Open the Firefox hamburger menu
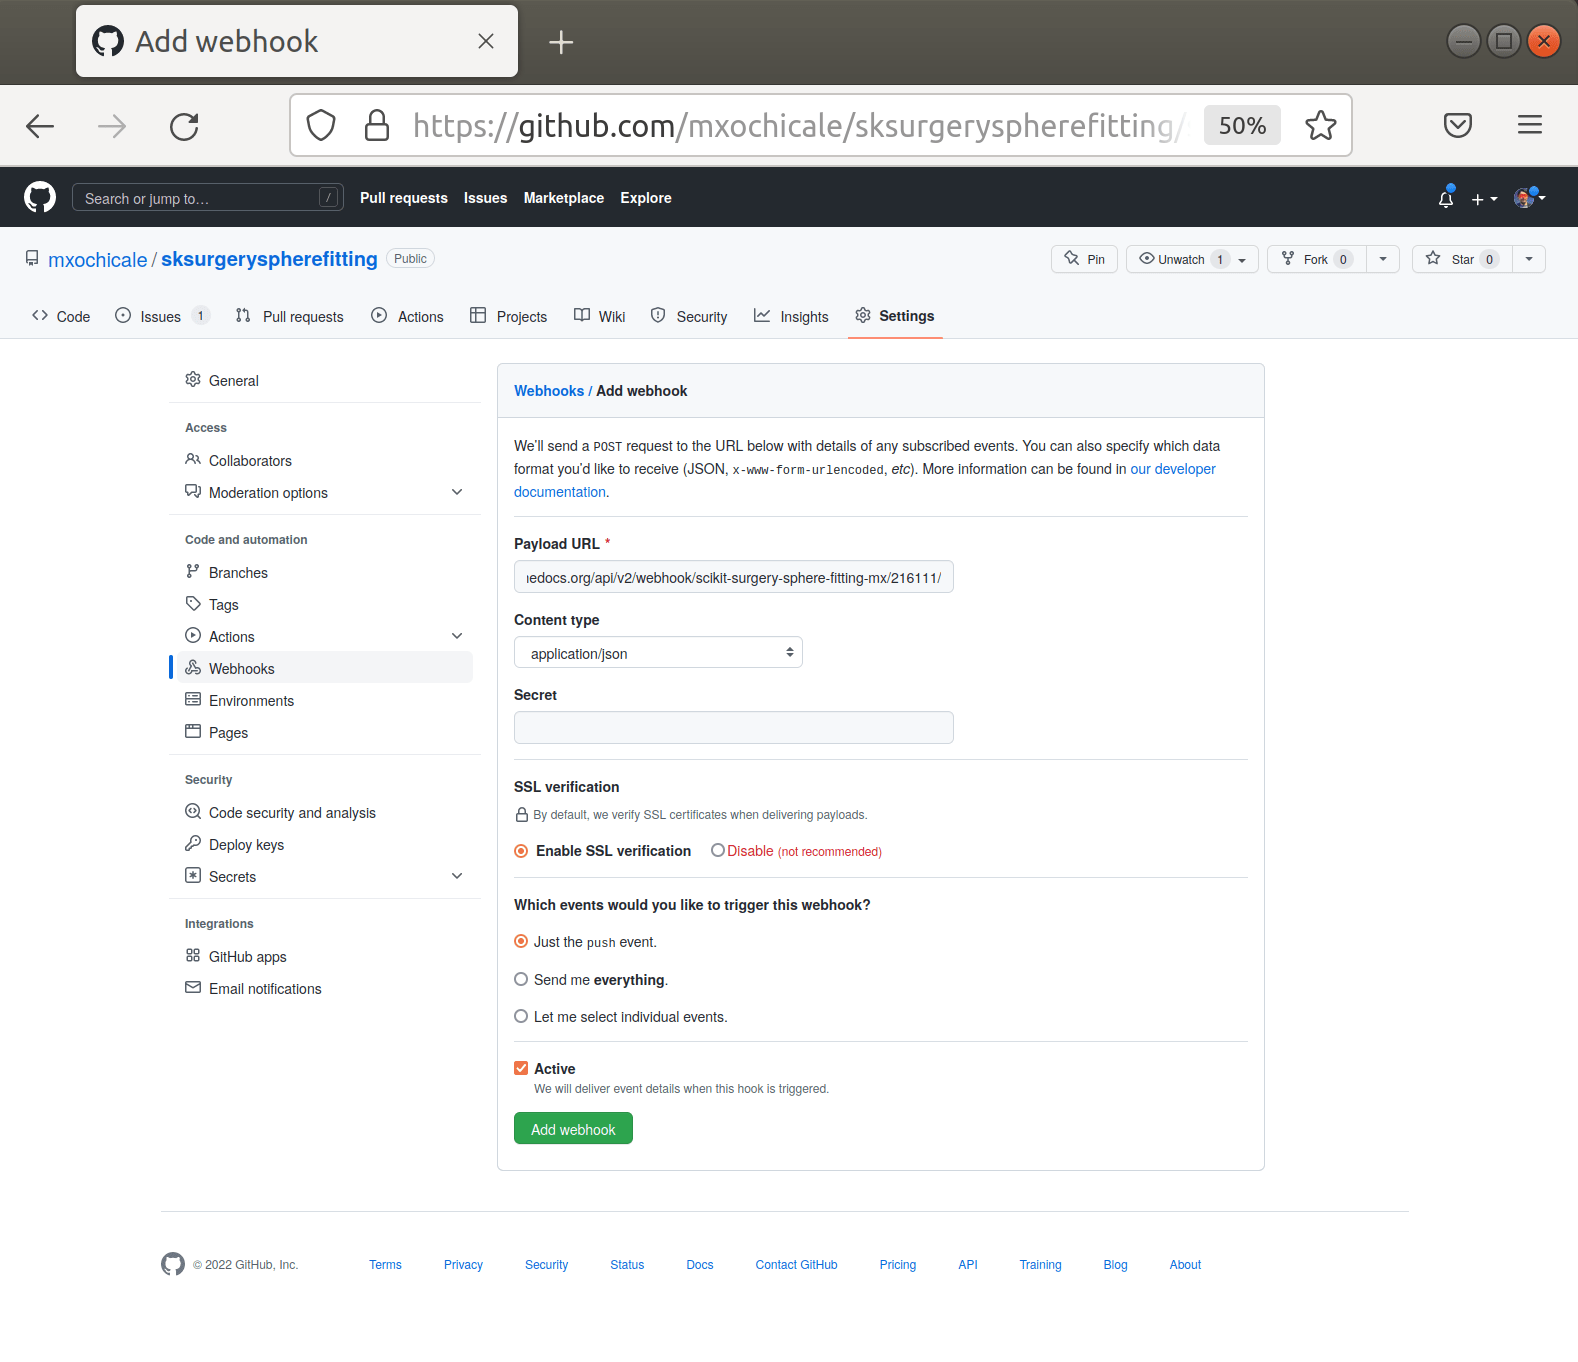1578x1362 pixels. click(x=1530, y=125)
